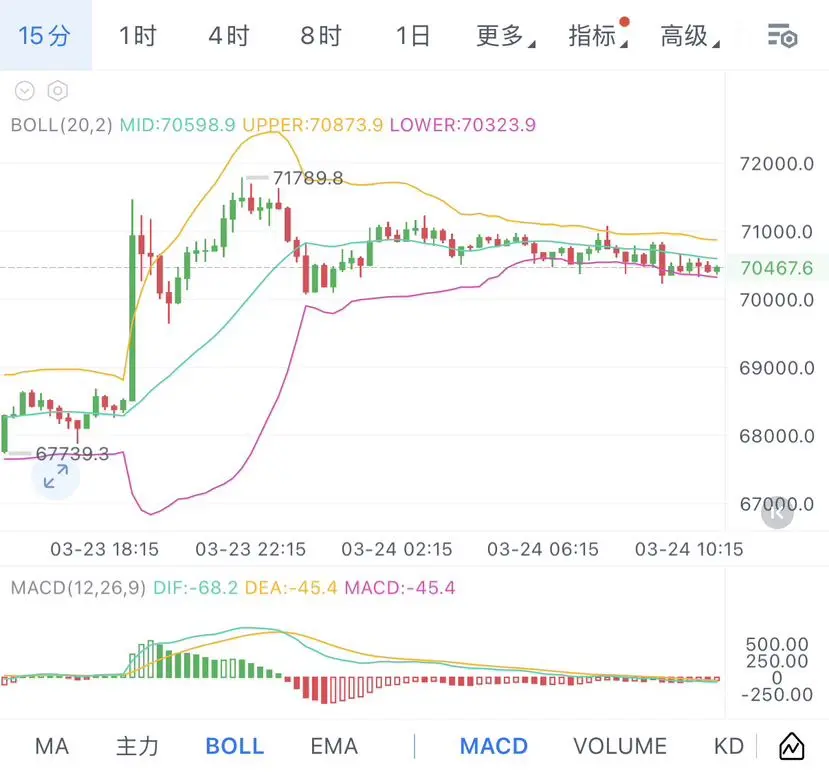Tap the 03-23 18:15 time label

105,549
